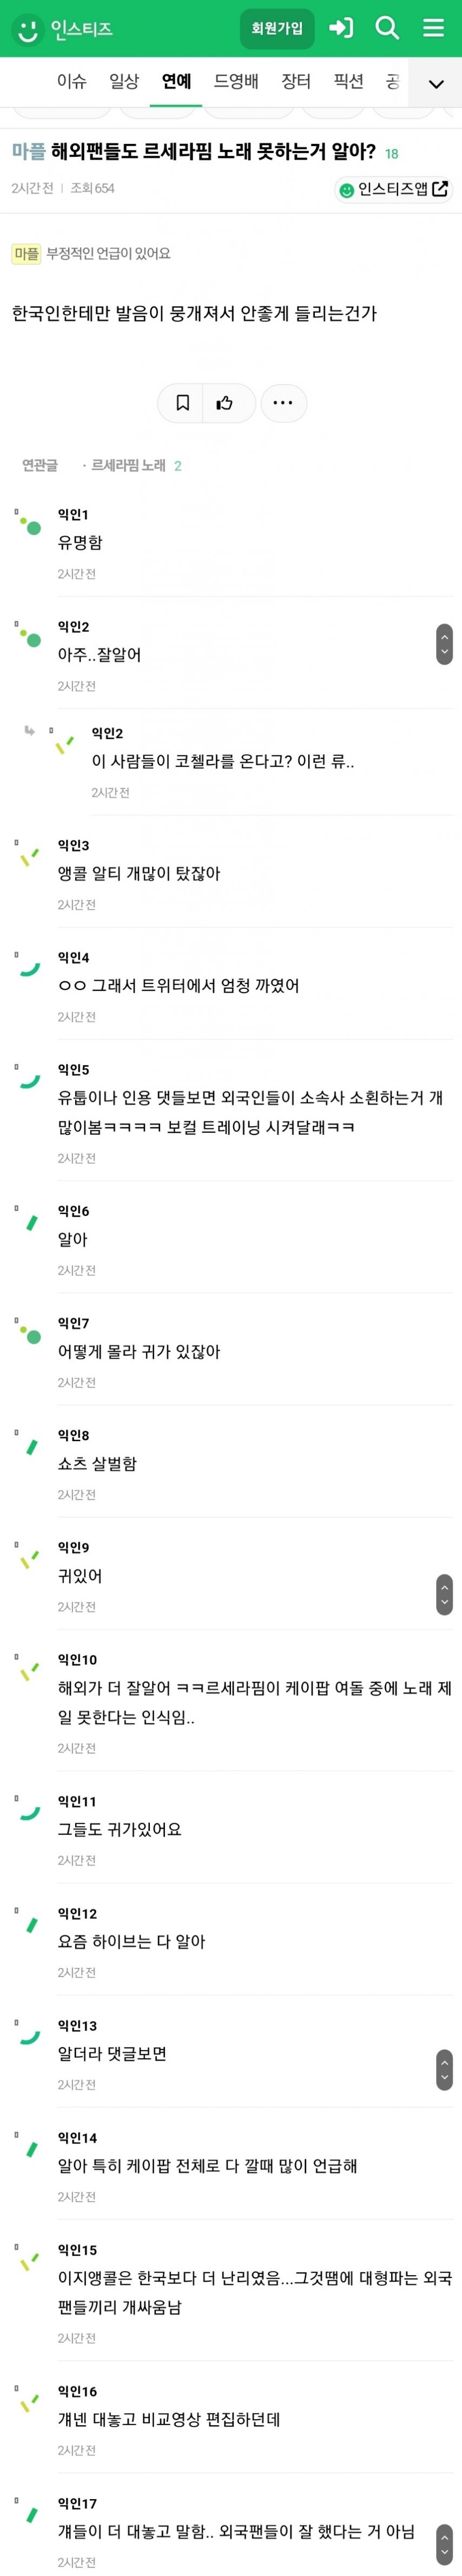Bookmark this post with scrap icon
The image size is (462, 2576).
182,403
